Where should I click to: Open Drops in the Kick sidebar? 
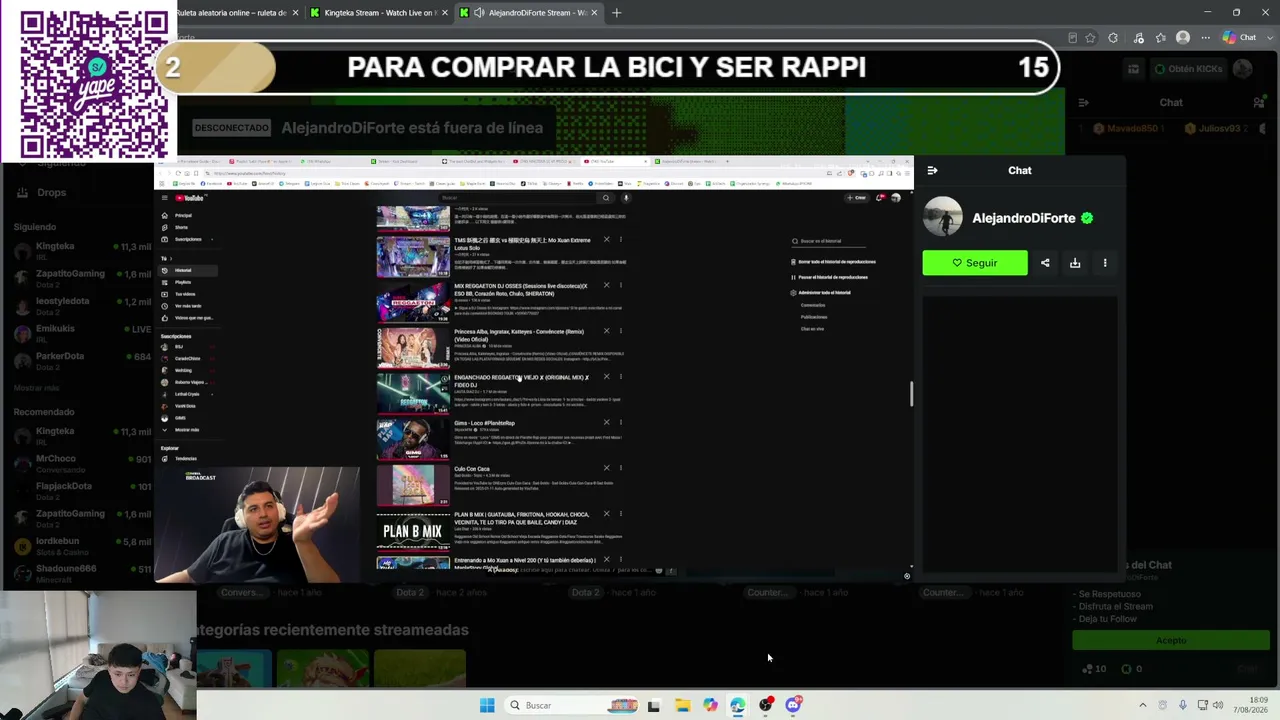[42, 192]
